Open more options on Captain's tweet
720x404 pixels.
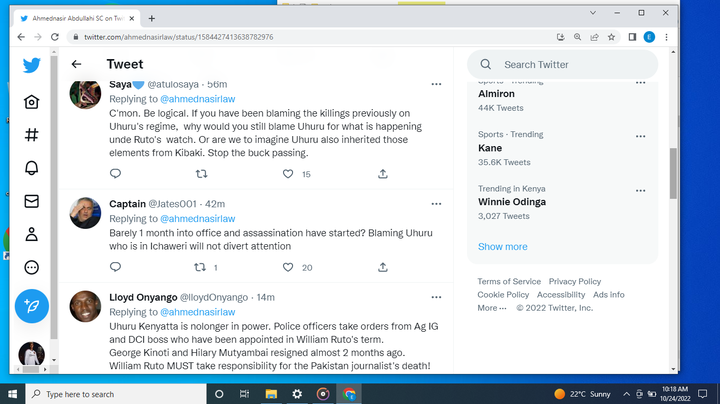(x=436, y=204)
